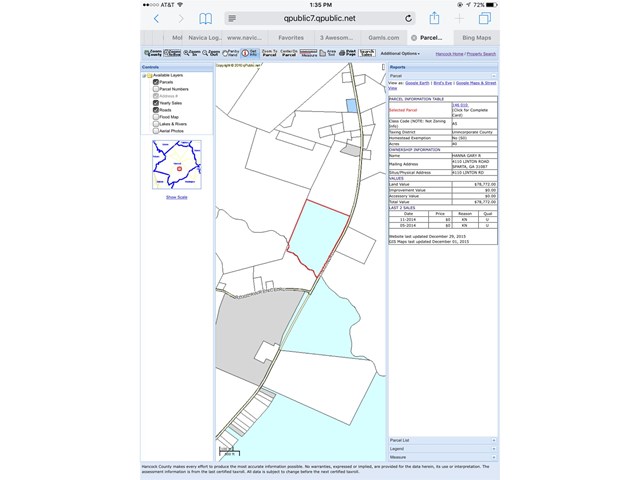This screenshot has width=640, height=480.
Task: Click the Measure tool in toolbar
Action: tap(308, 53)
